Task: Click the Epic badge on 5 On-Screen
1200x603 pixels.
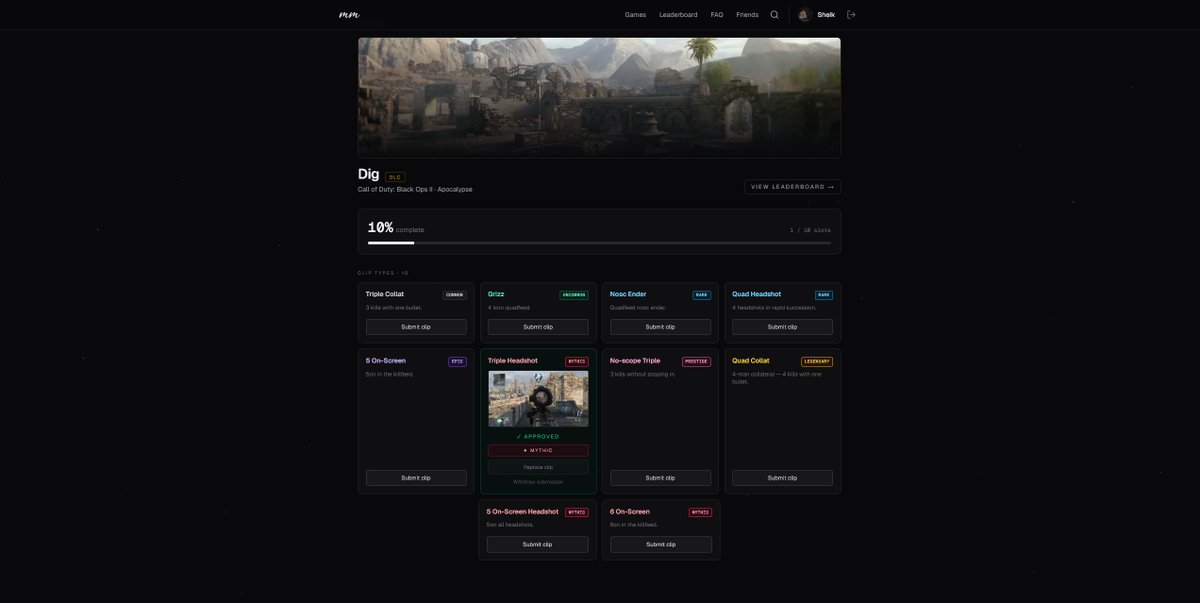Action: (457, 362)
